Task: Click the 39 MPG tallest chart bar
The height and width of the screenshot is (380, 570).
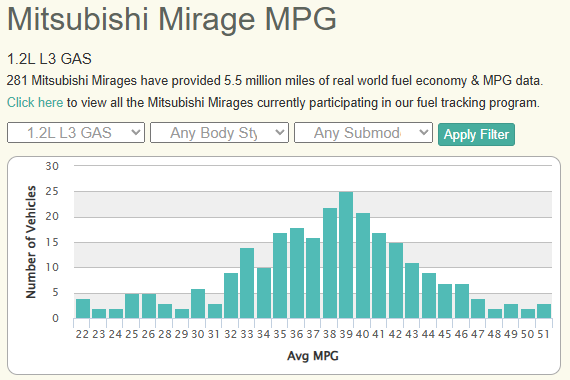Action: pyautogui.click(x=346, y=255)
